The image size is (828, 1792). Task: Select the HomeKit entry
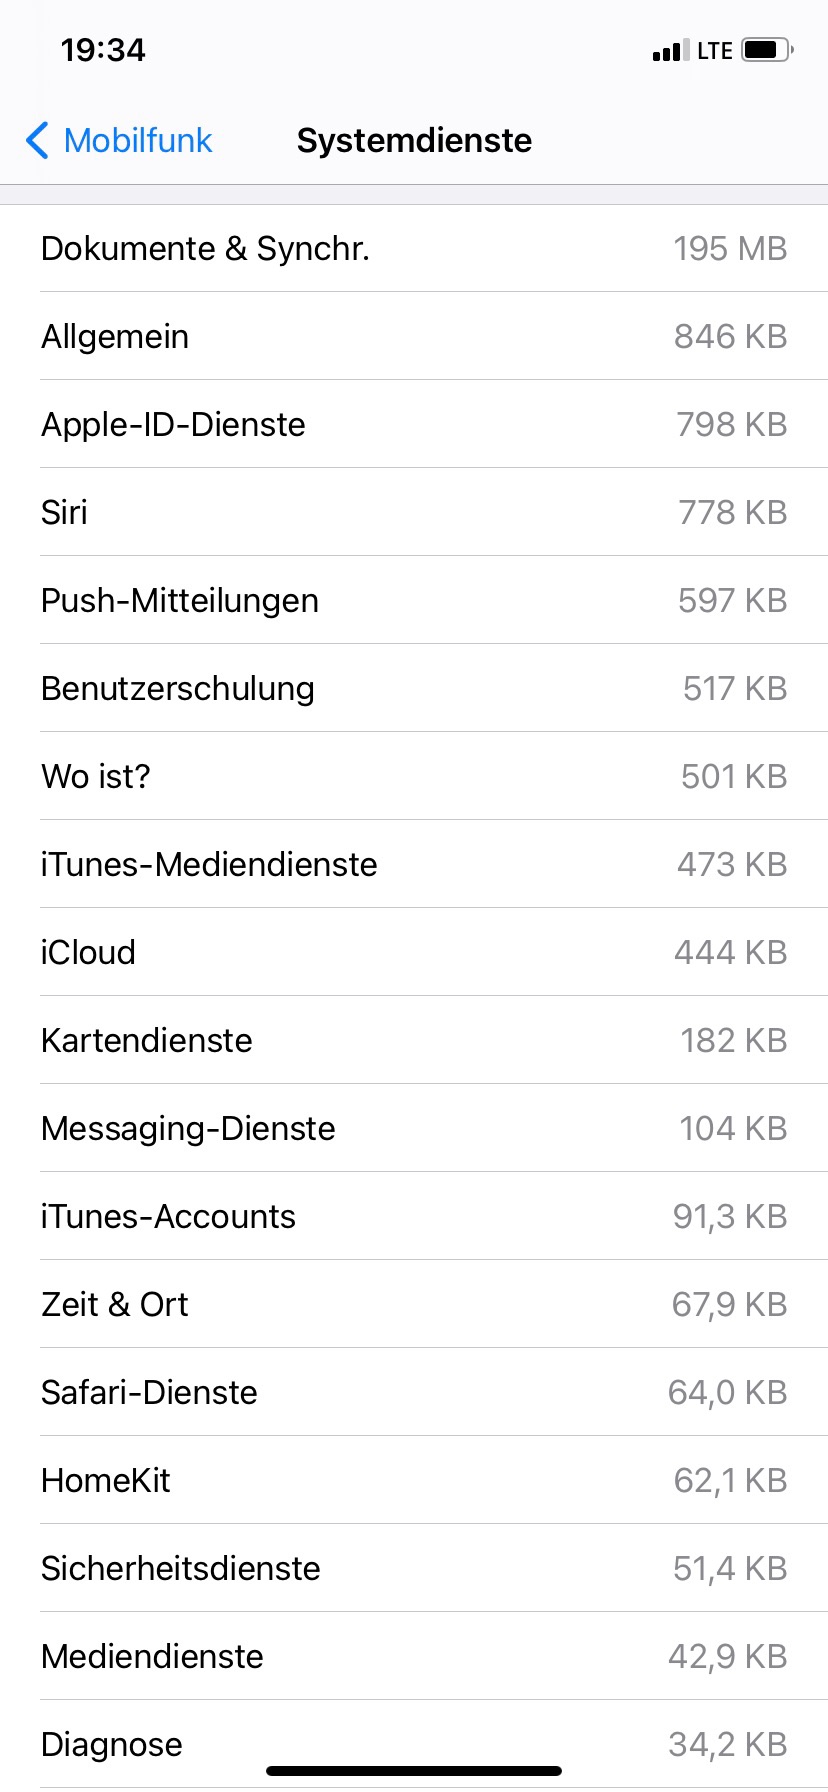coord(414,1480)
